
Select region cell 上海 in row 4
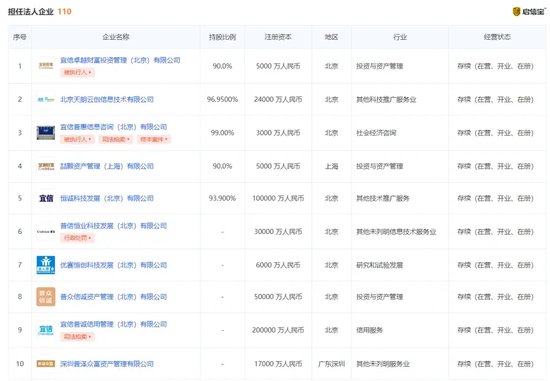(x=331, y=166)
